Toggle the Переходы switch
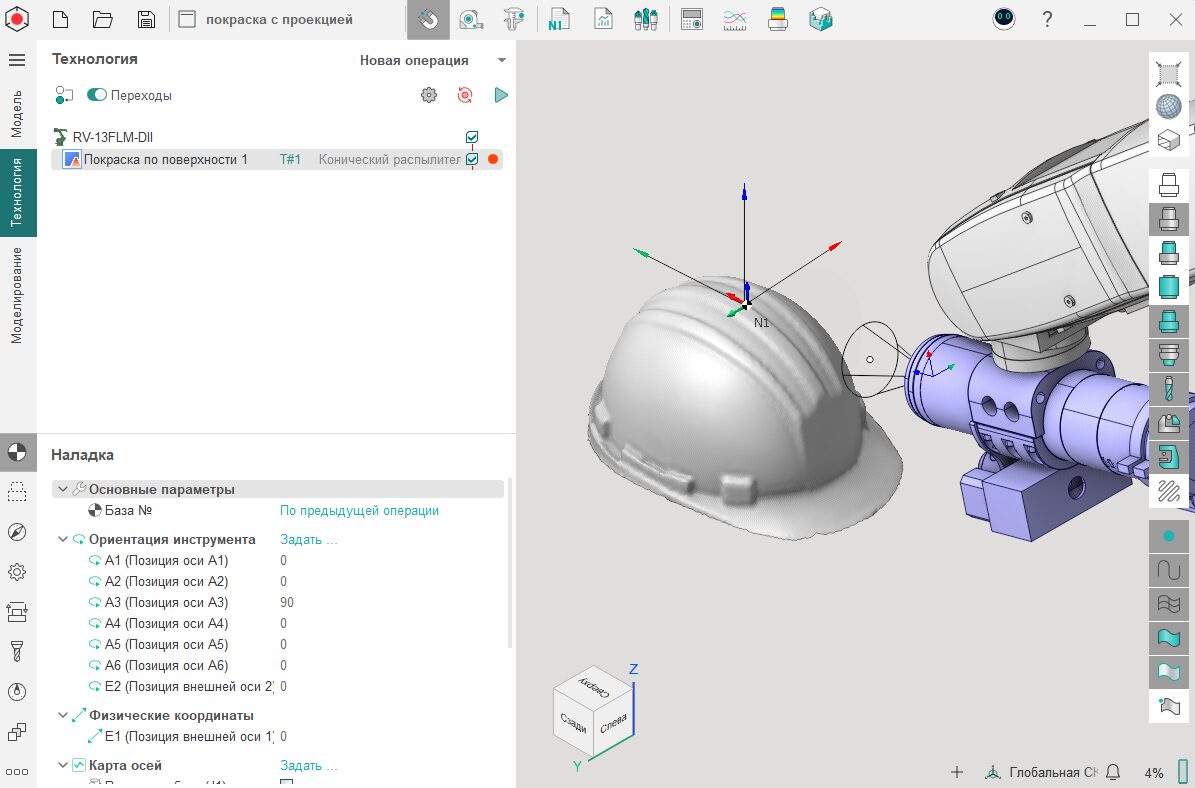The height and width of the screenshot is (788, 1195). click(x=97, y=95)
